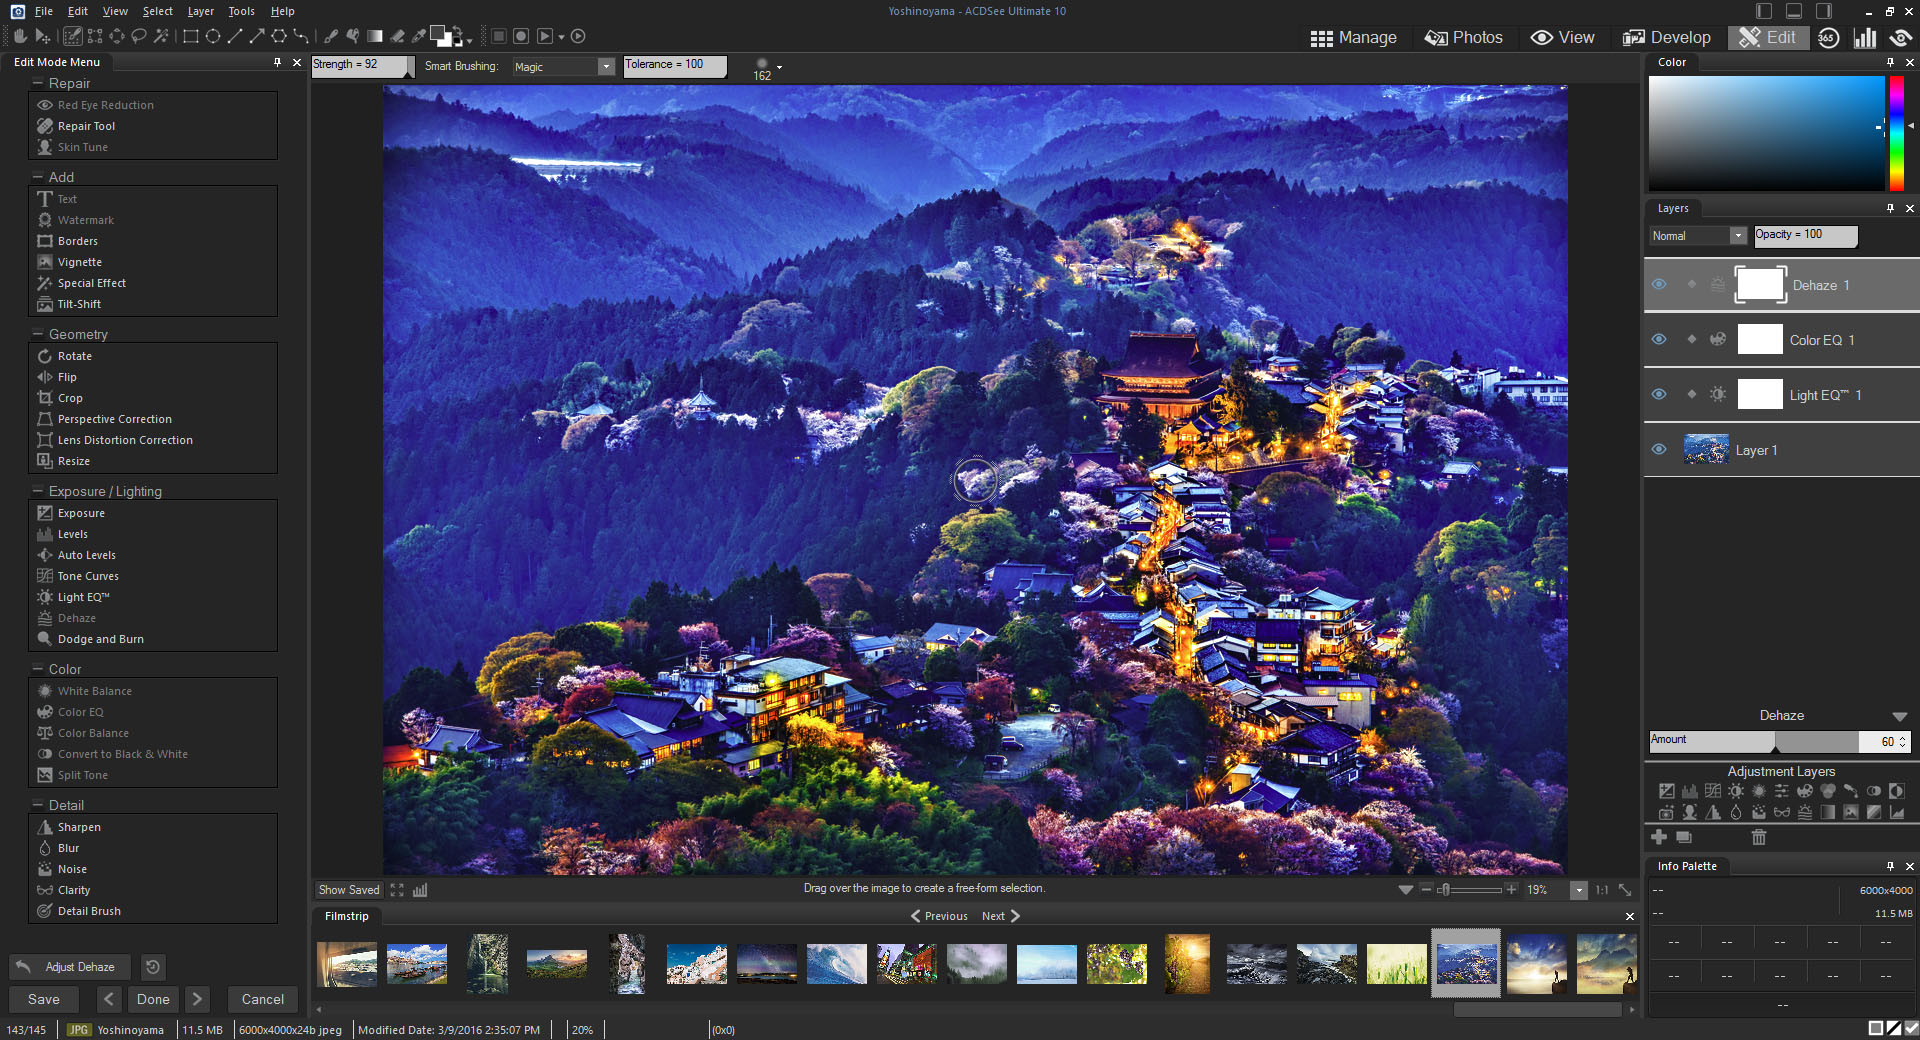
Task: Delete layer using the trash icon
Action: click(1759, 837)
